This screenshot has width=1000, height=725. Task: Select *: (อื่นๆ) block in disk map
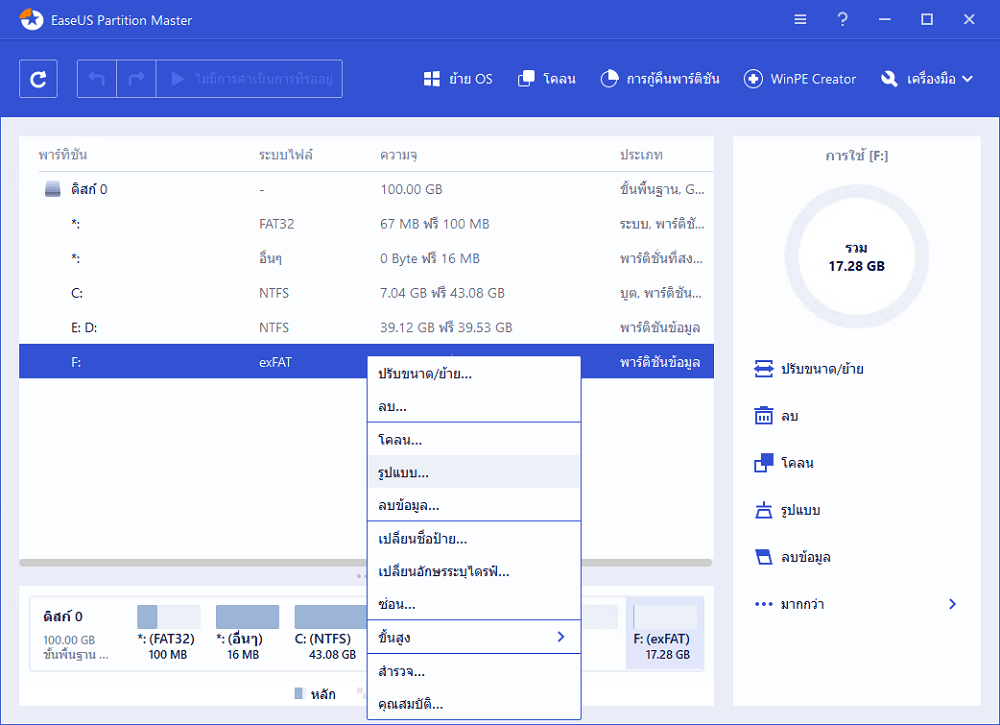coord(247,633)
